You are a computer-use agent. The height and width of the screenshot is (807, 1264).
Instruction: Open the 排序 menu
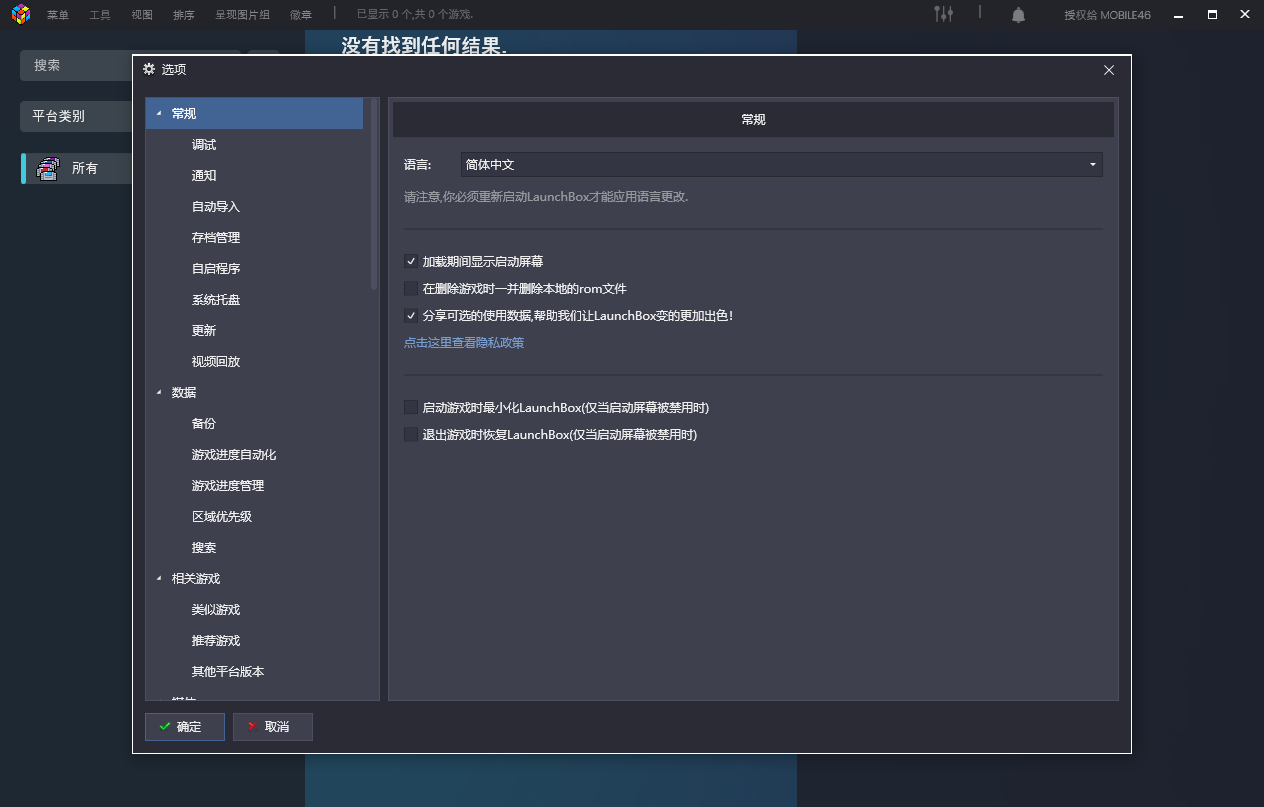point(184,15)
